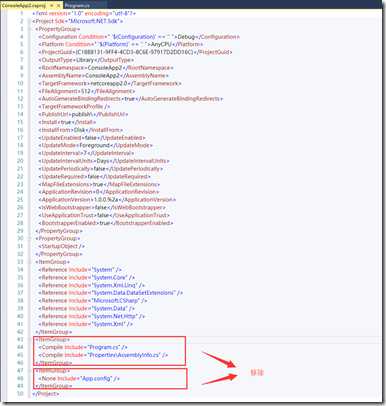Click the InstallFrom Disk line
The image size is (386, 406).
(81, 130)
